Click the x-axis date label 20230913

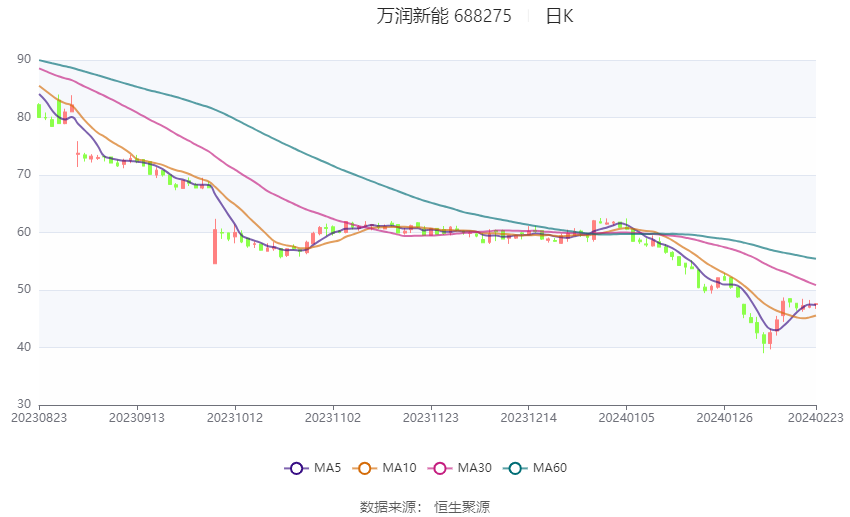point(137,418)
